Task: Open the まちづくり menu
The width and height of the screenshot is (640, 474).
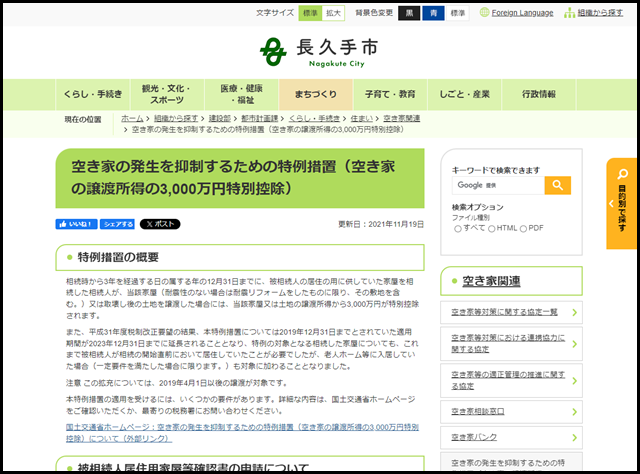Action: click(316, 94)
